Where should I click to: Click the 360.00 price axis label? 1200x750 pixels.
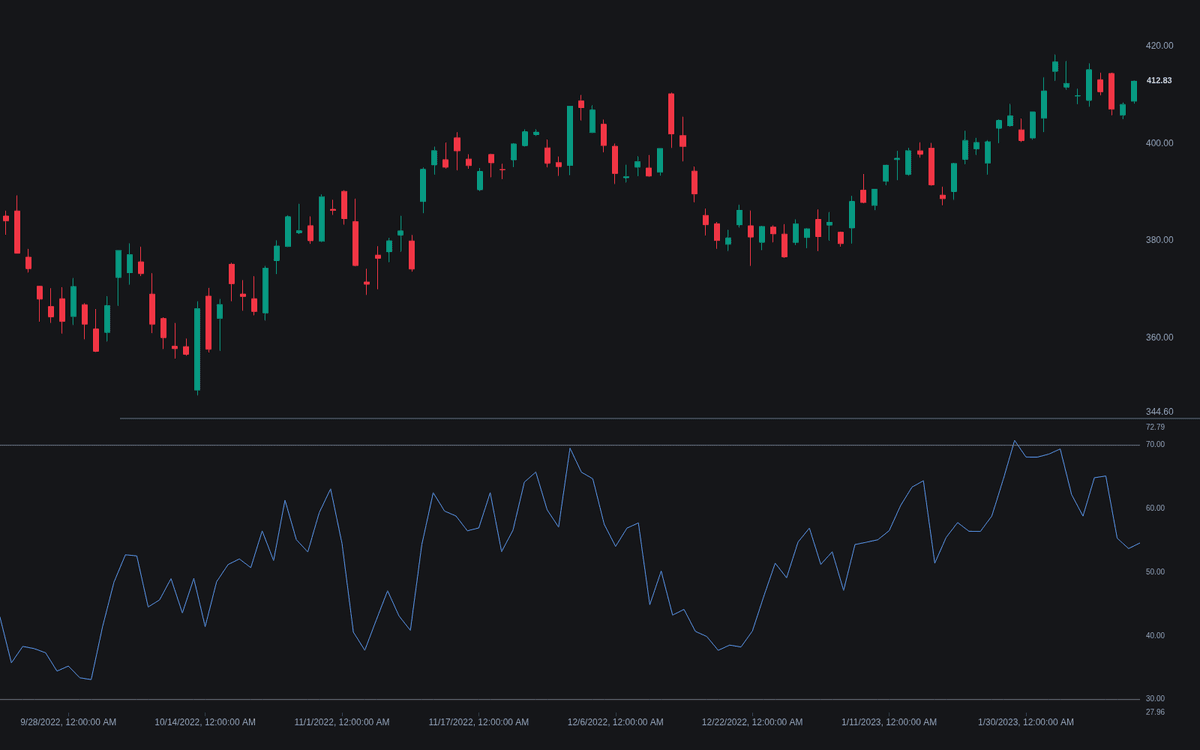pyautogui.click(x=1159, y=337)
